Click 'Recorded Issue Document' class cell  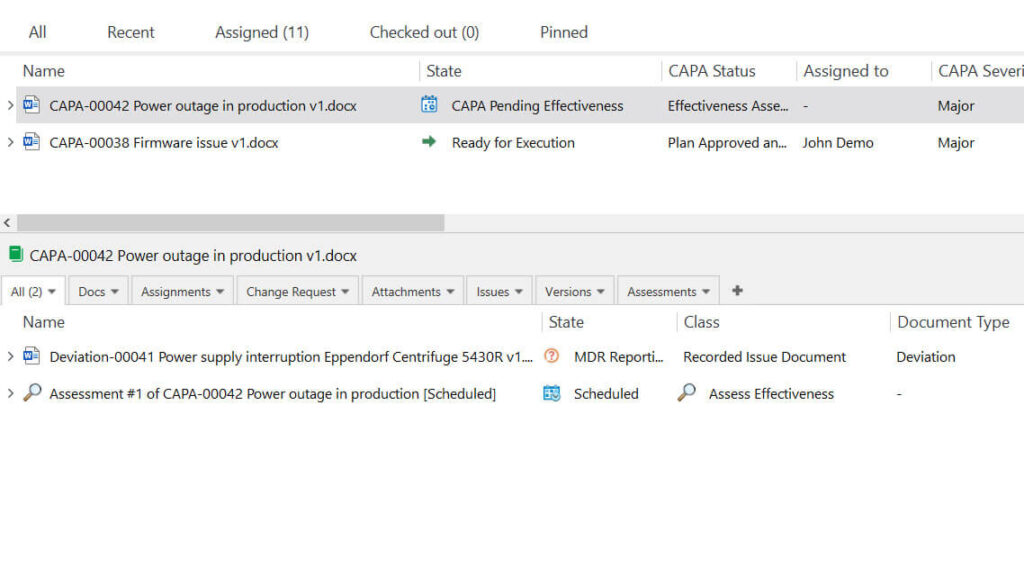pyautogui.click(x=765, y=357)
